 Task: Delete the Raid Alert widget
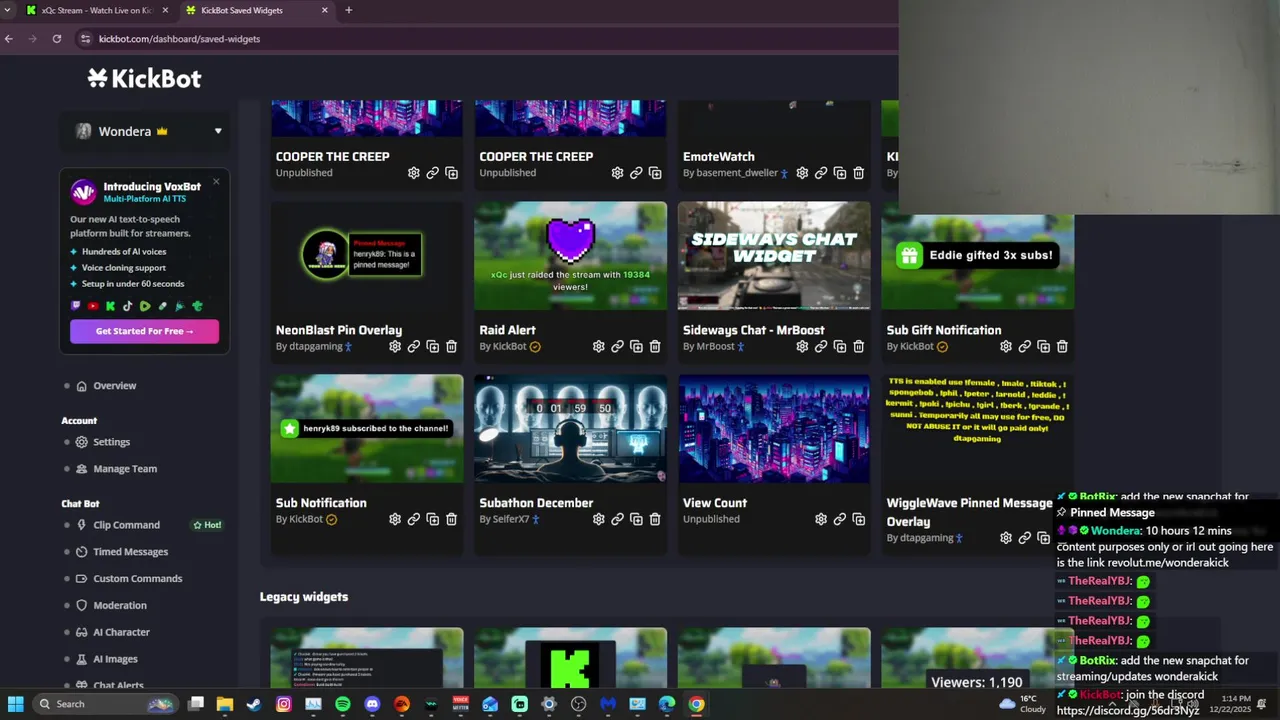tap(655, 346)
